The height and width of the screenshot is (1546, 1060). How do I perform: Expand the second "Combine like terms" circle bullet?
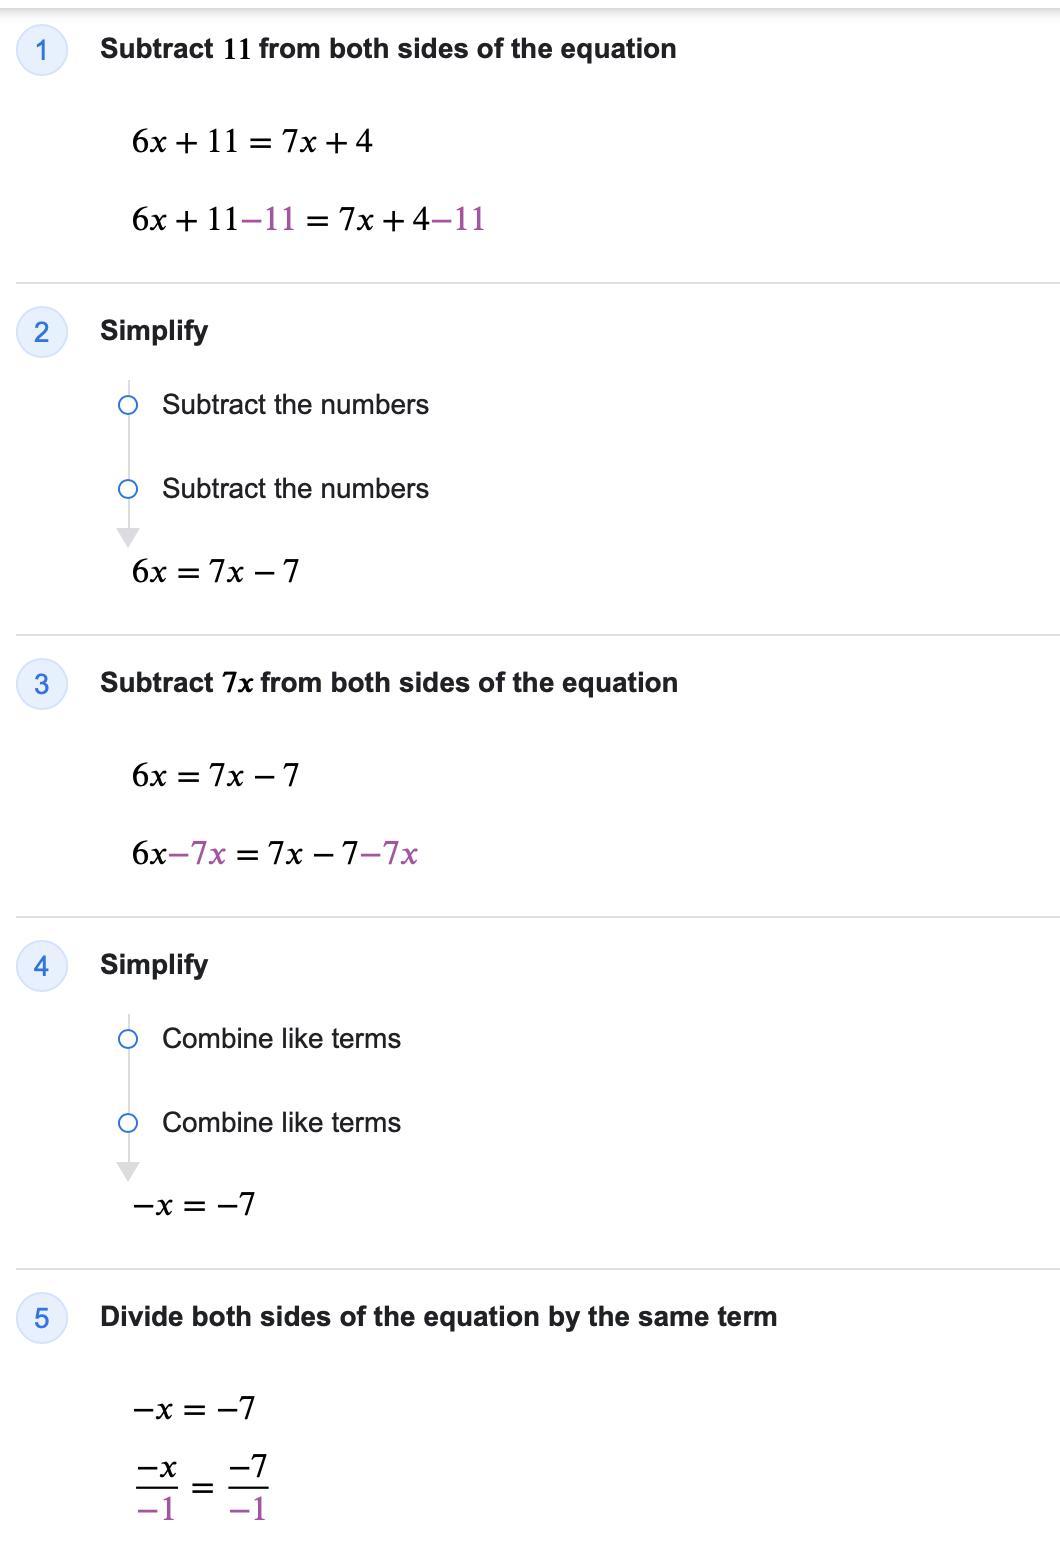click(128, 1123)
